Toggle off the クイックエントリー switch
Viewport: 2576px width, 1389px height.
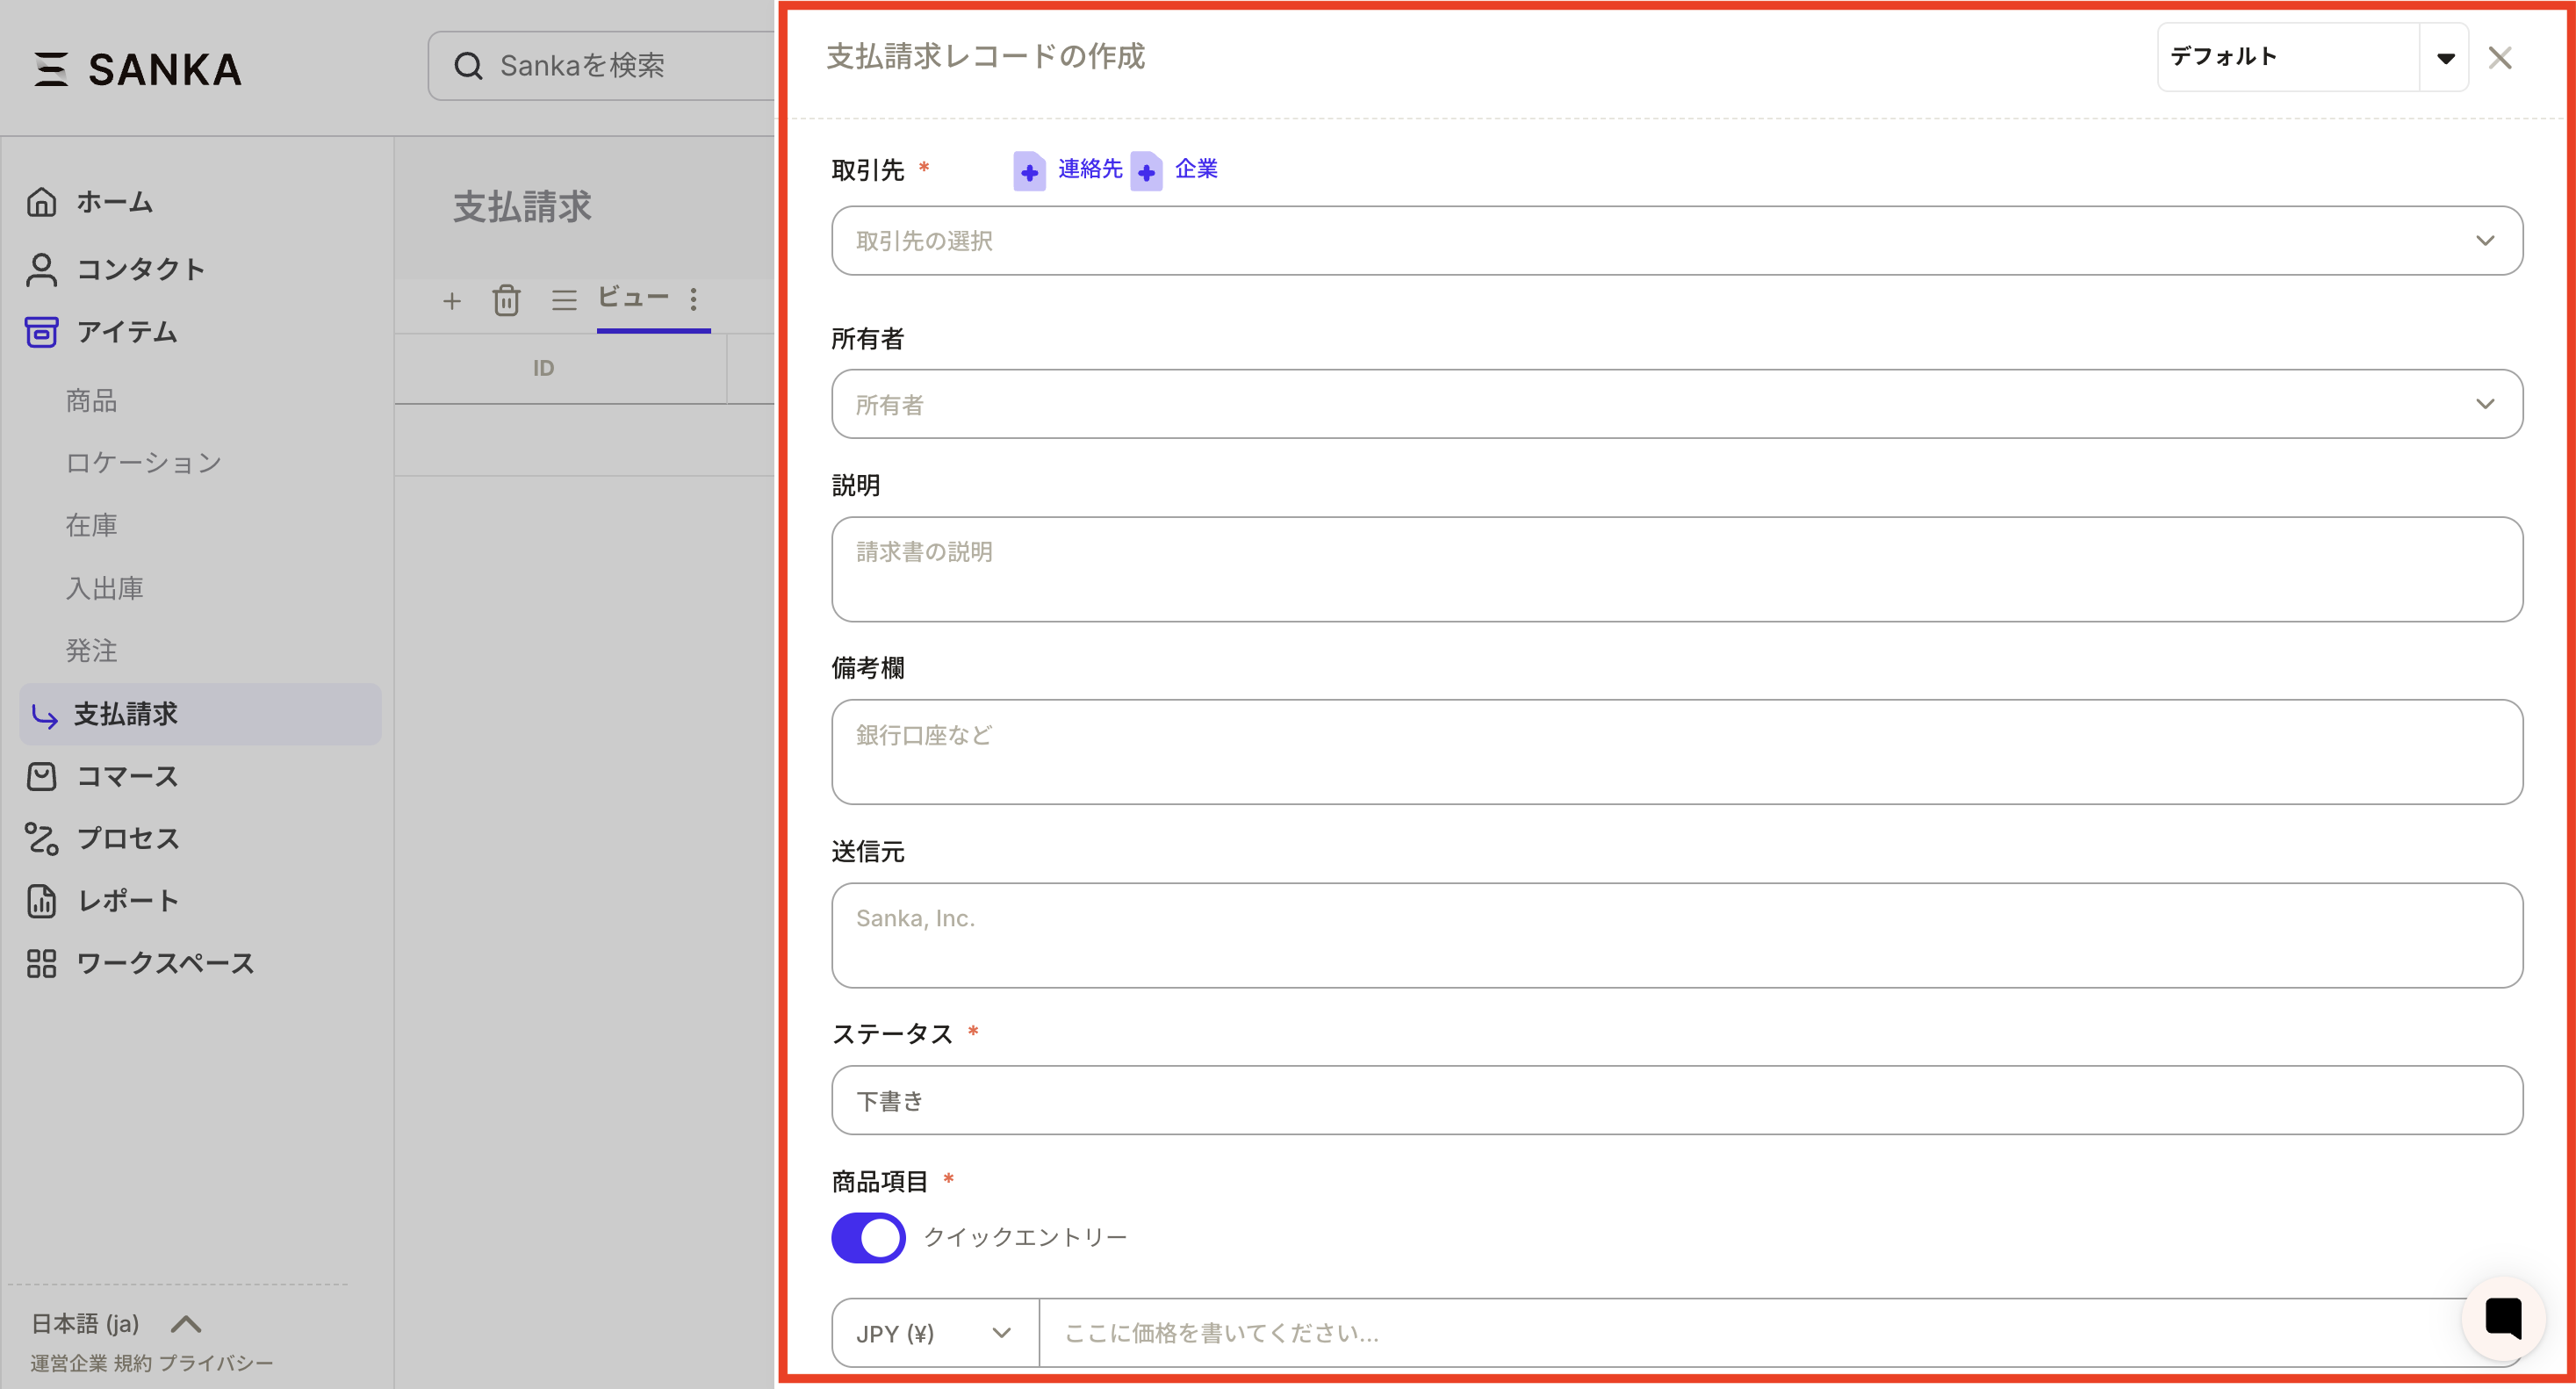[868, 1237]
